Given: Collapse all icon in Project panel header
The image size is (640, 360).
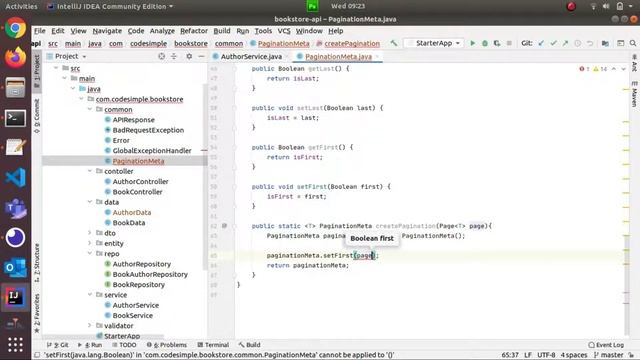Looking at the screenshot, I should (x=174, y=56).
